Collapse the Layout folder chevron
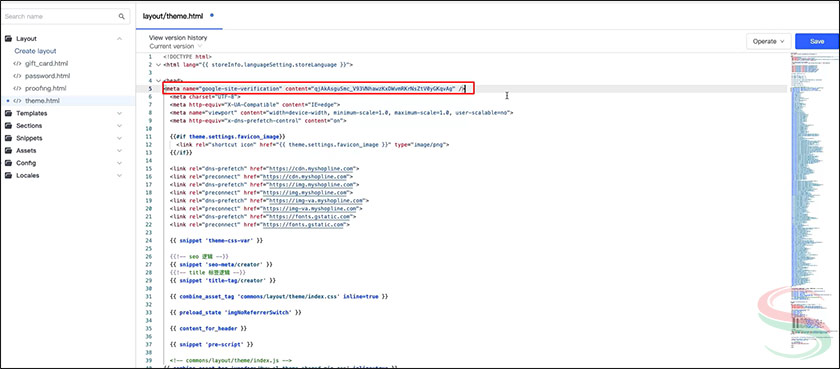840x369 pixels. [x=119, y=39]
